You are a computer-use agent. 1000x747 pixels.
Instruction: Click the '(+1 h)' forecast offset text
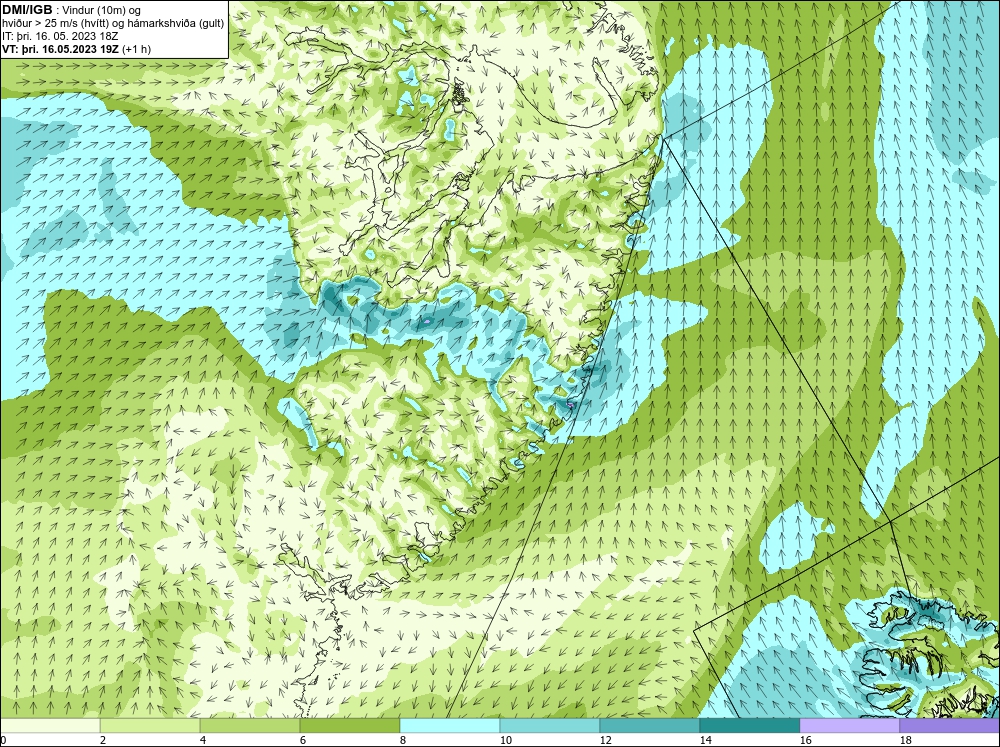pyautogui.click(x=136, y=48)
